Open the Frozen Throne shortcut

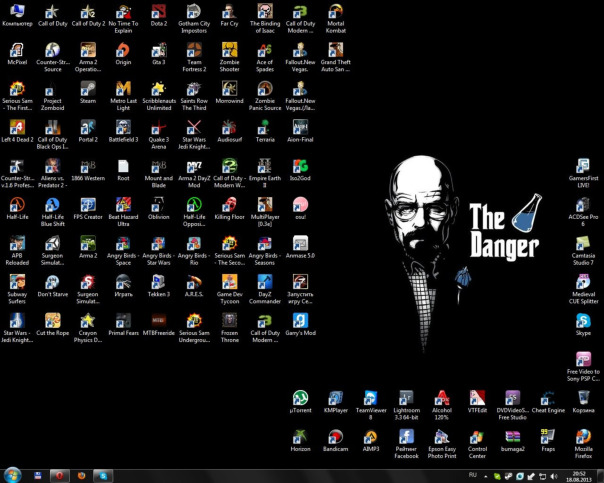[230, 328]
